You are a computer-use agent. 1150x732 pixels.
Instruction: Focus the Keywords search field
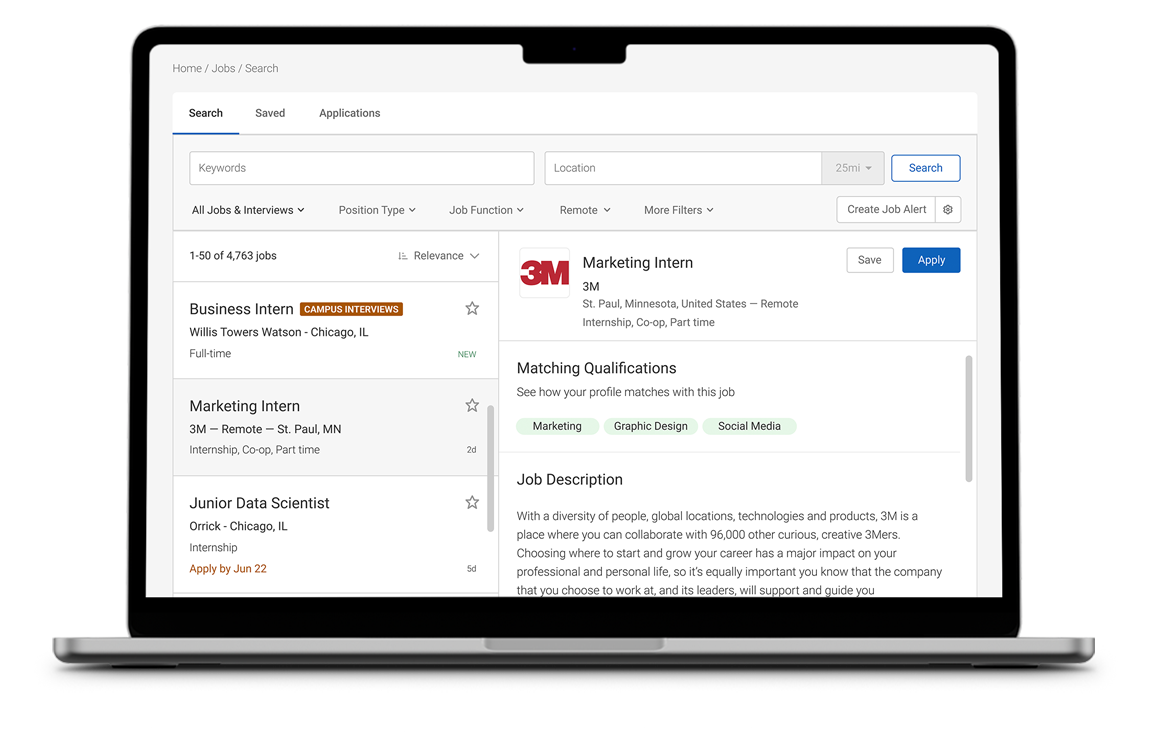tap(361, 168)
